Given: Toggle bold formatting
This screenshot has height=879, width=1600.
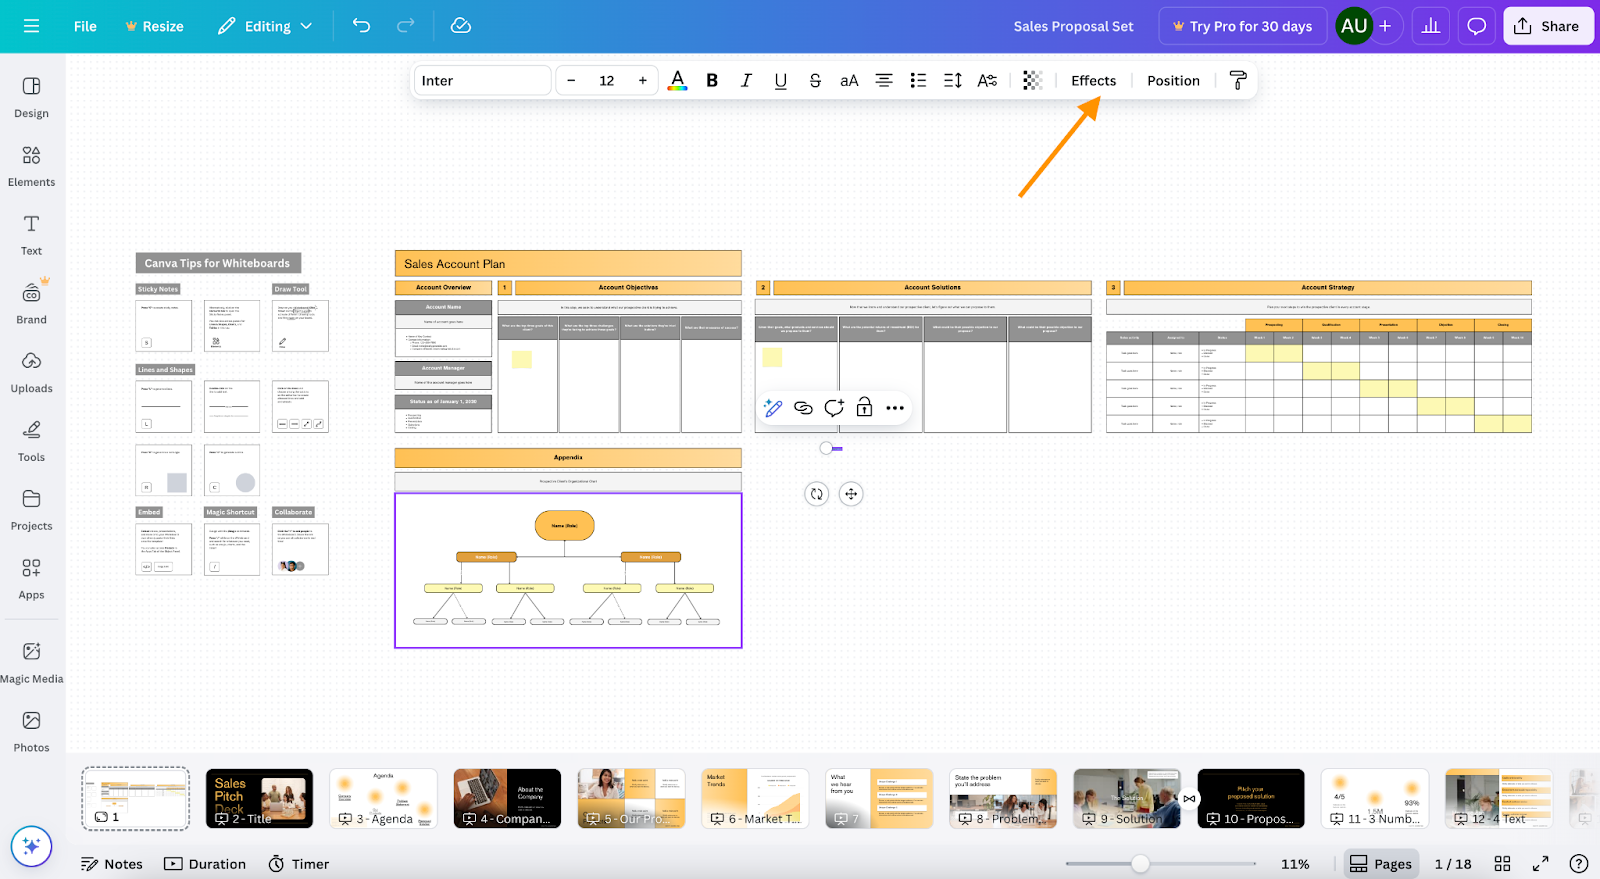Looking at the screenshot, I should (712, 81).
